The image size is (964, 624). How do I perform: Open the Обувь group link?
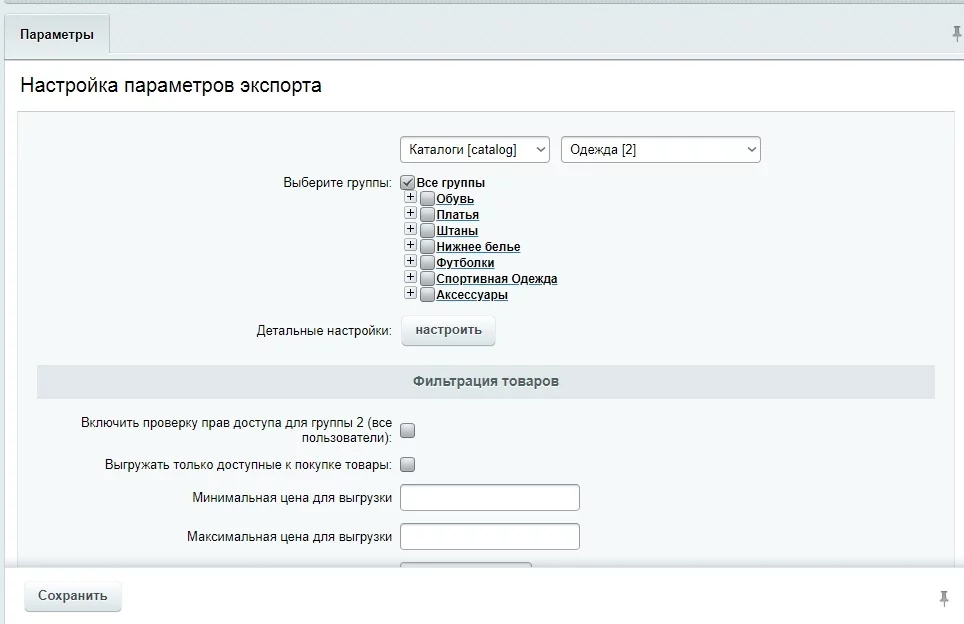tap(455, 199)
